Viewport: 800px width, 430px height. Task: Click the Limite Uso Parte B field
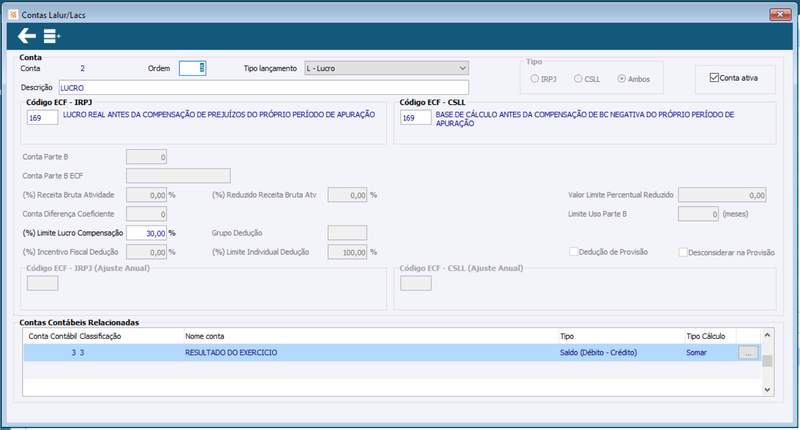[698, 214]
